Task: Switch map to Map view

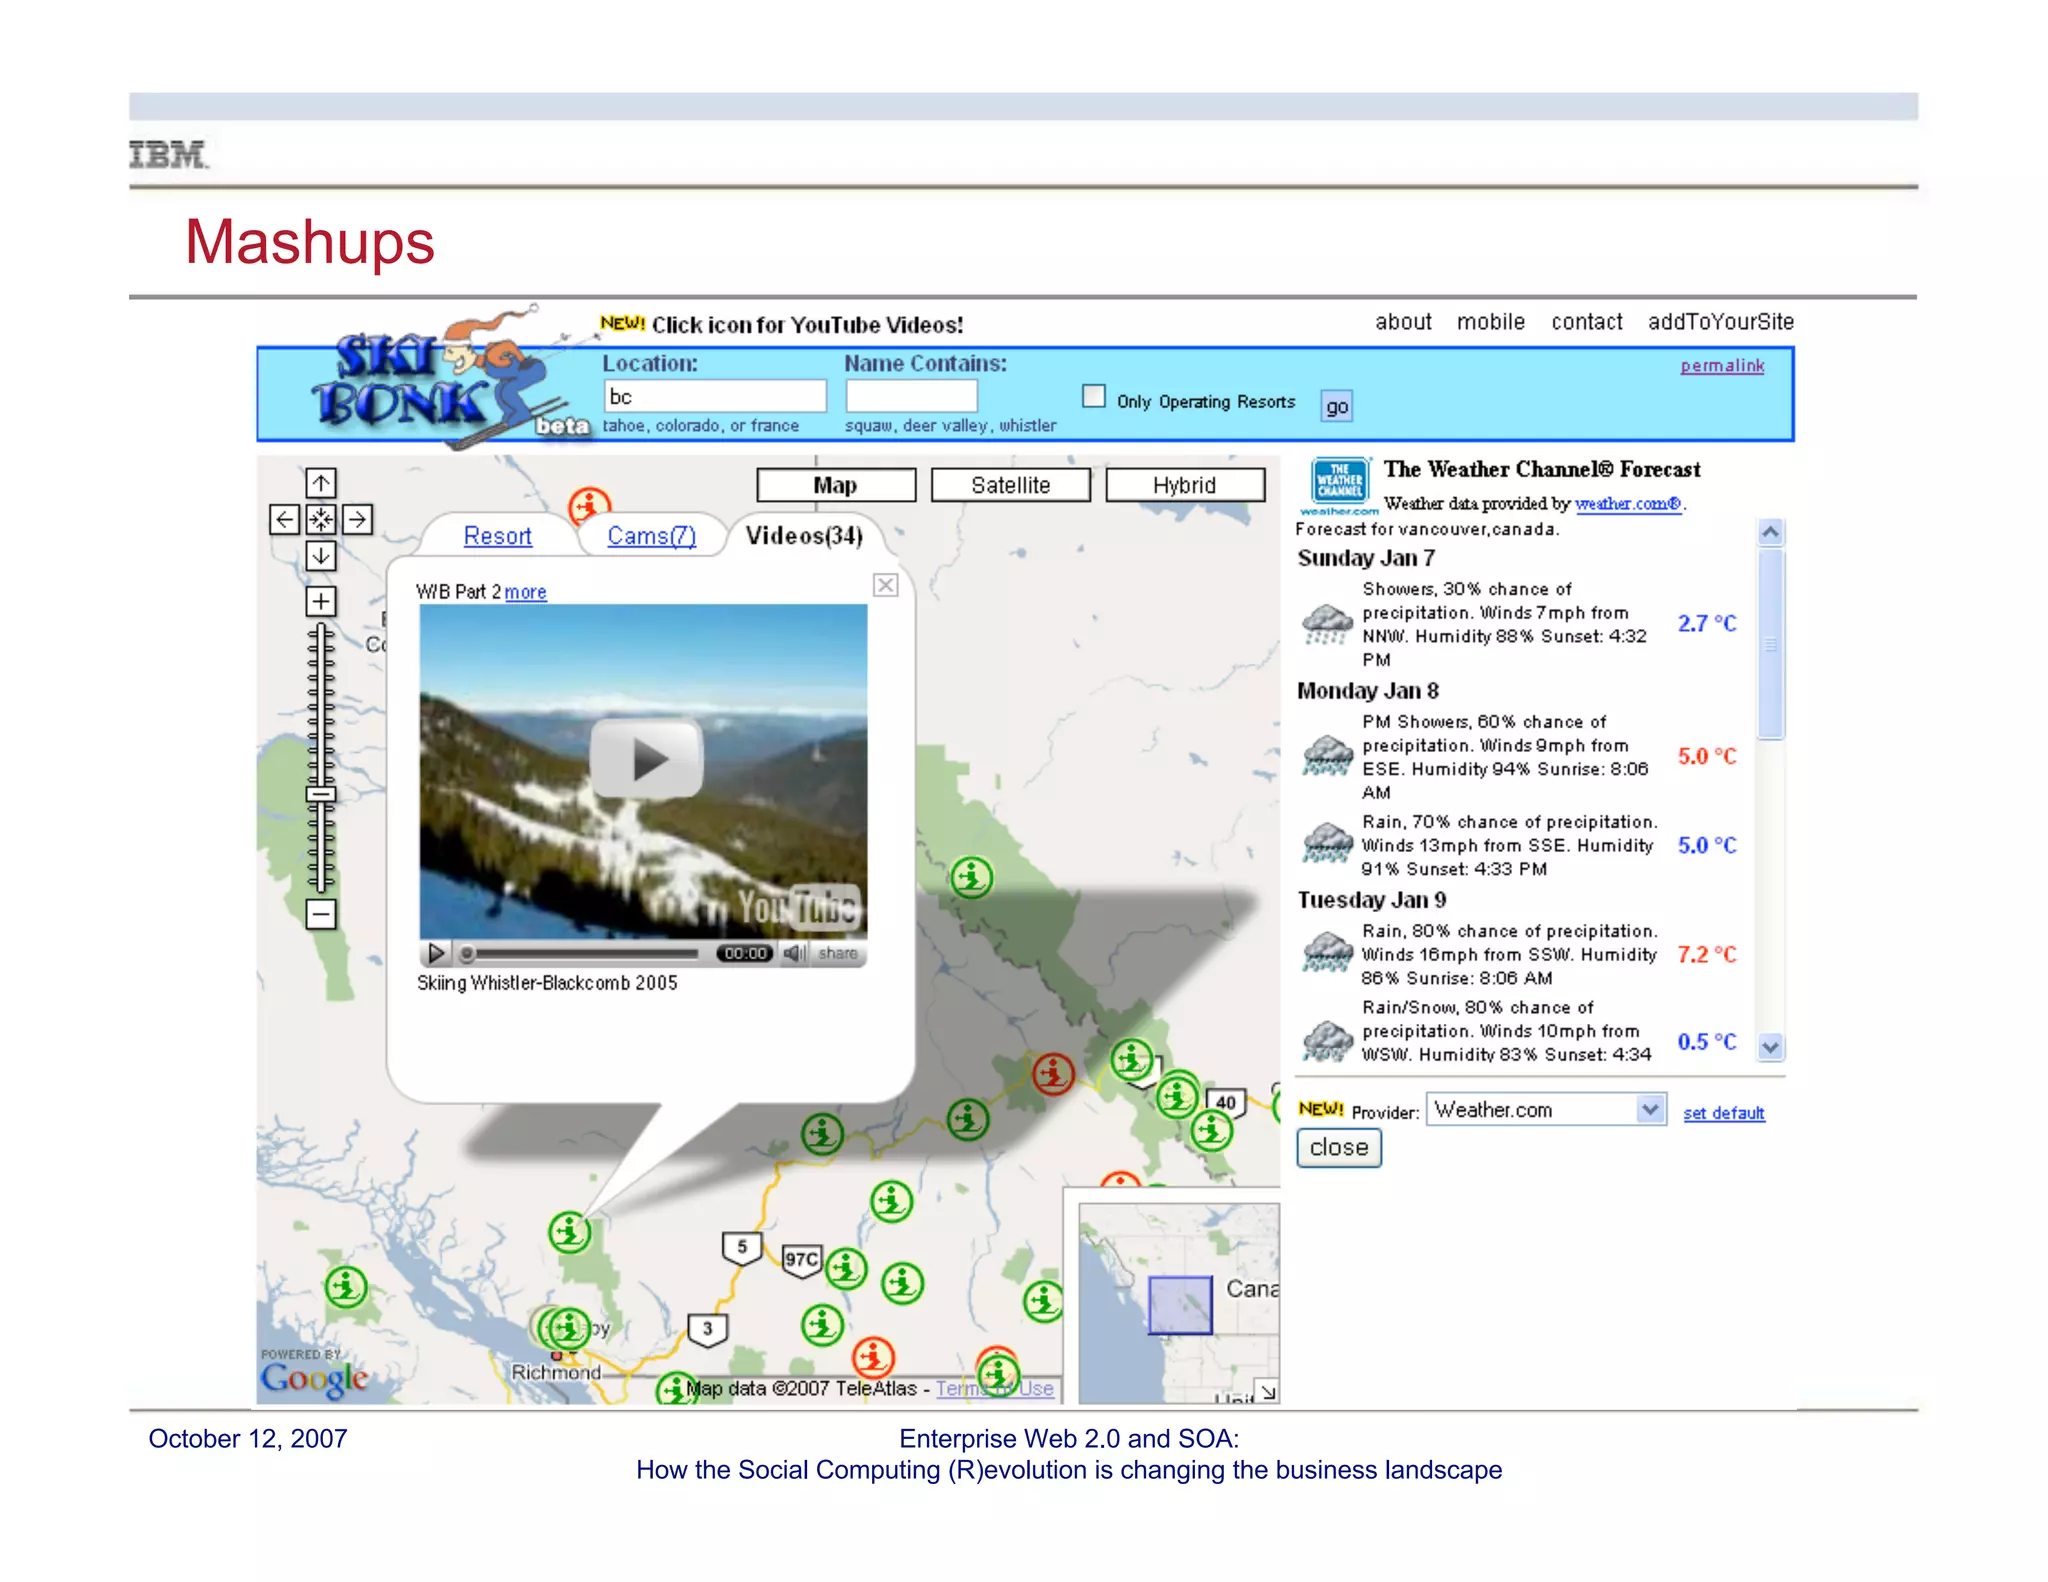Action: pyautogui.click(x=836, y=485)
